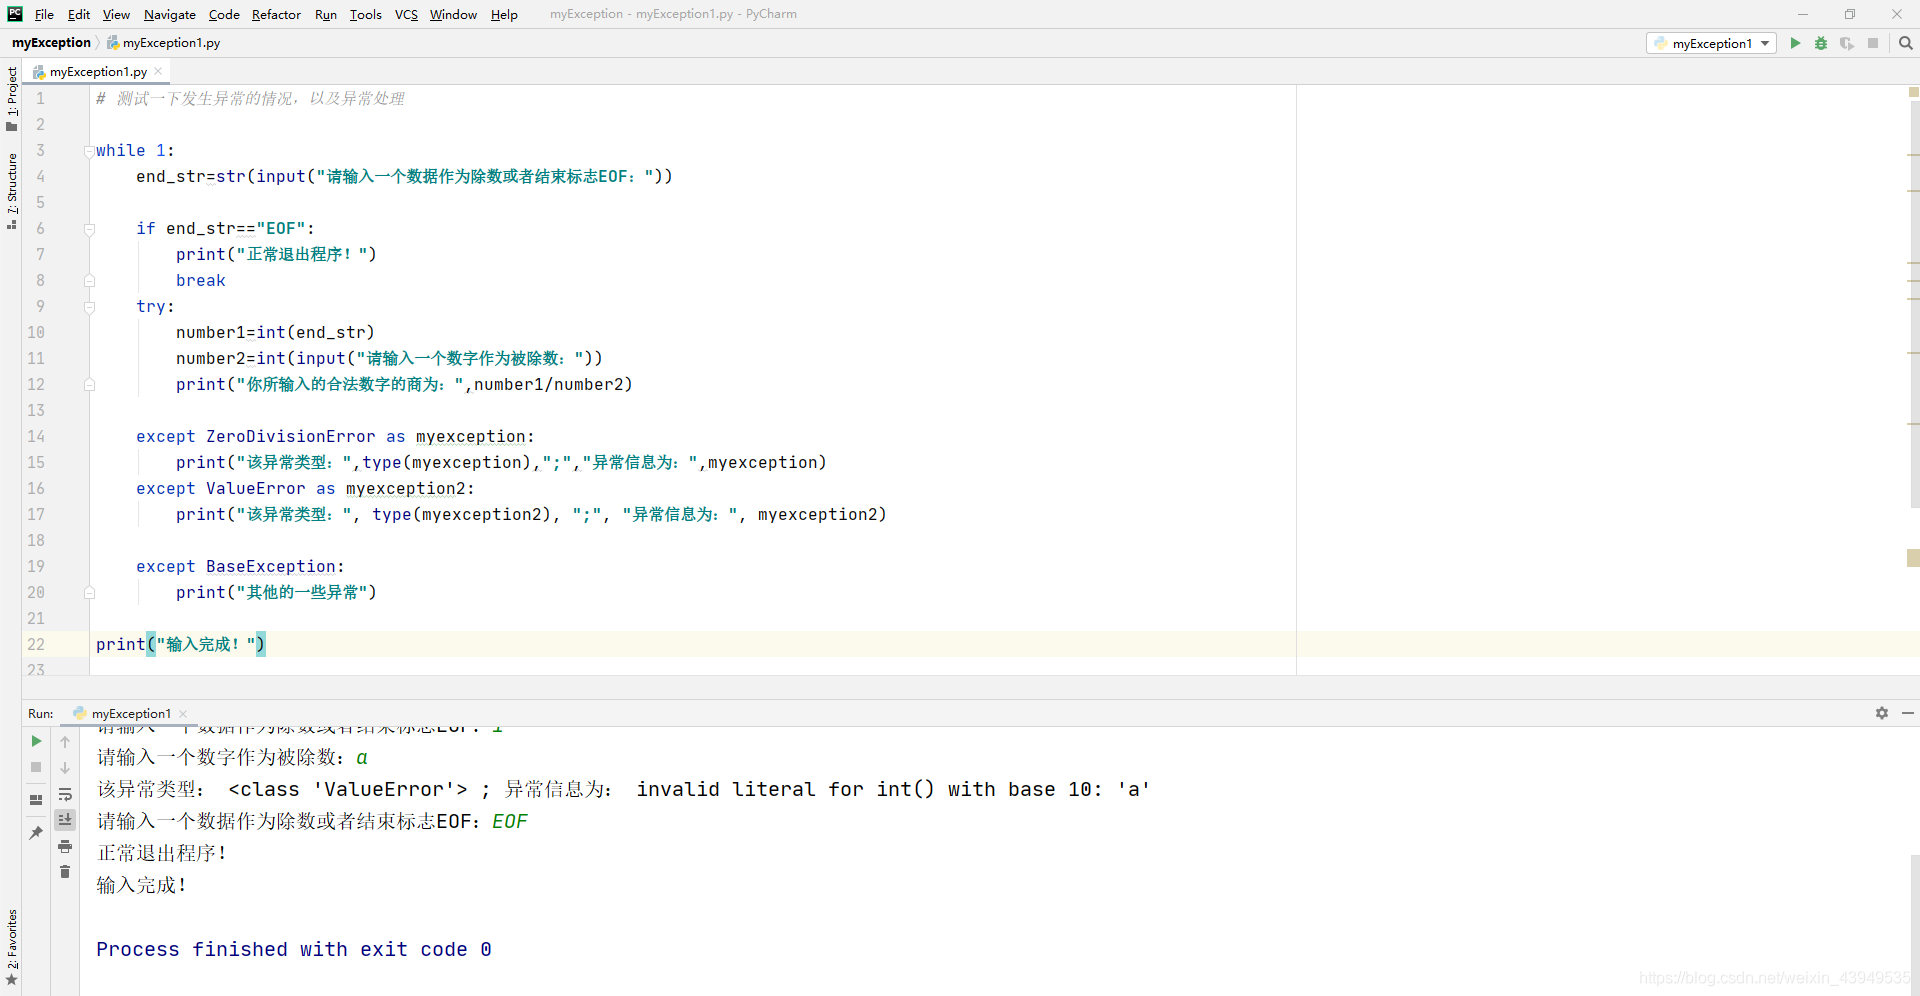
Task: Go up the stack trace in console
Action: tap(65, 742)
